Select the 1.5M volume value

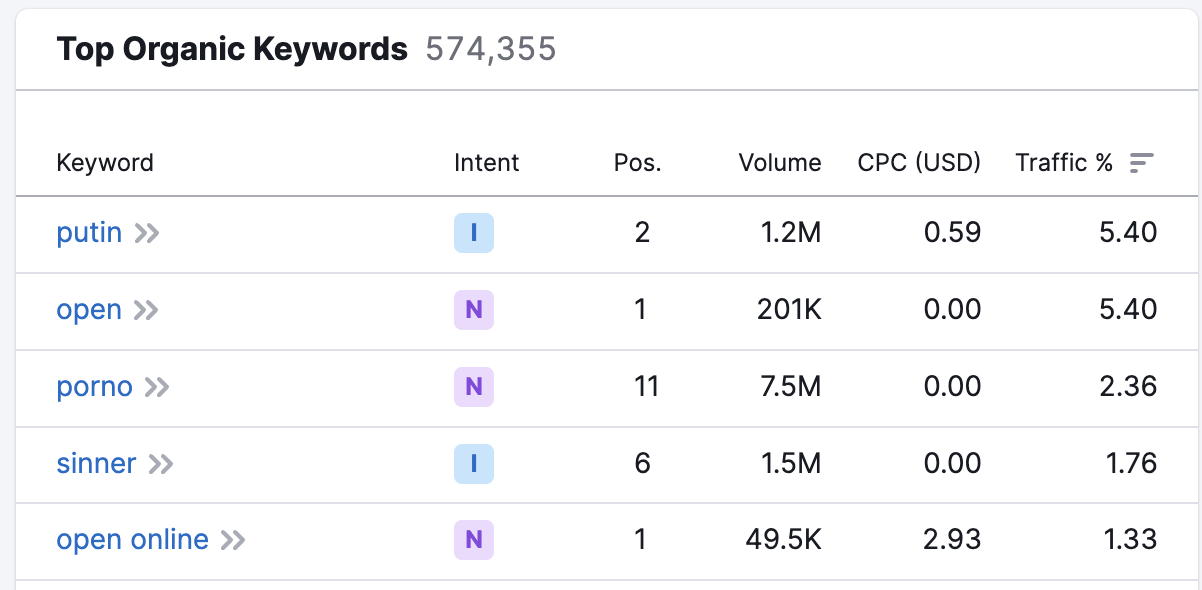pyautogui.click(x=790, y=465)
